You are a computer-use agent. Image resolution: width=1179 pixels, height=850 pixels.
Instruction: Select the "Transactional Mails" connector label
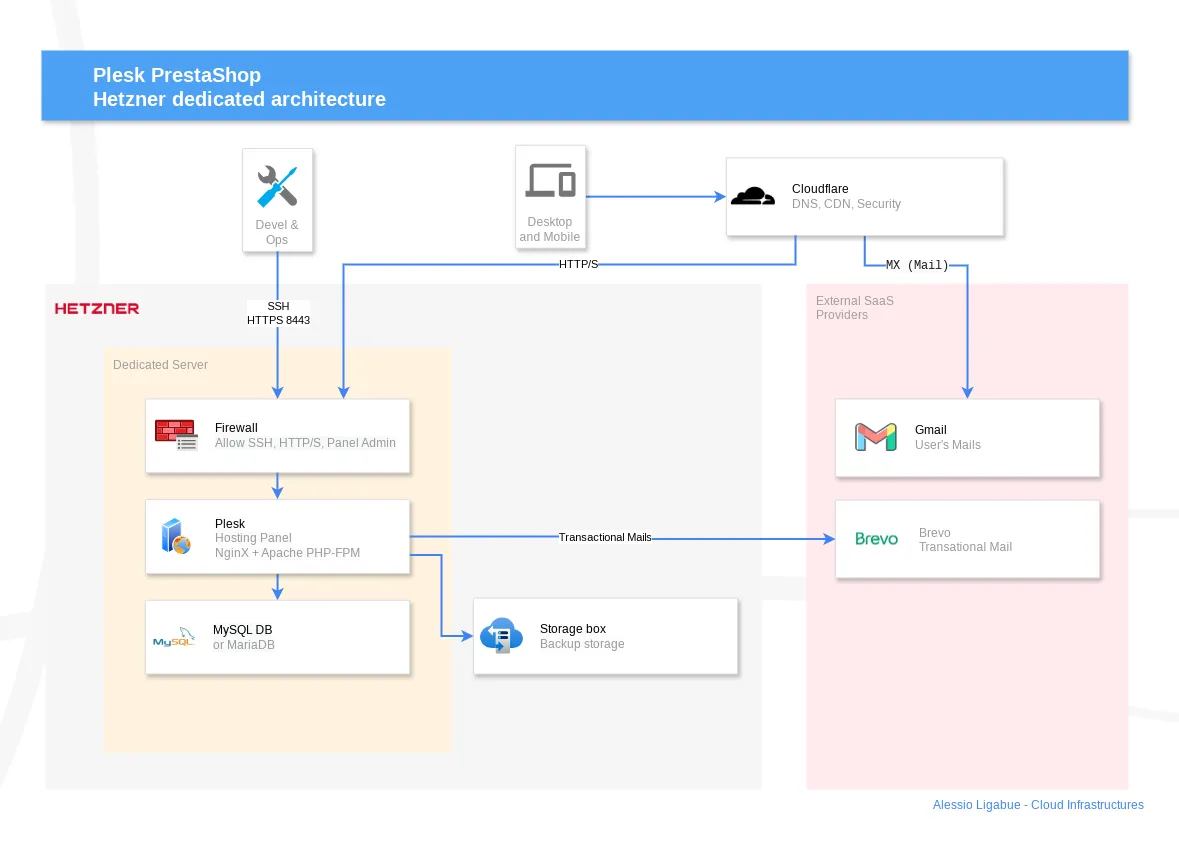[x=605, y=537]
